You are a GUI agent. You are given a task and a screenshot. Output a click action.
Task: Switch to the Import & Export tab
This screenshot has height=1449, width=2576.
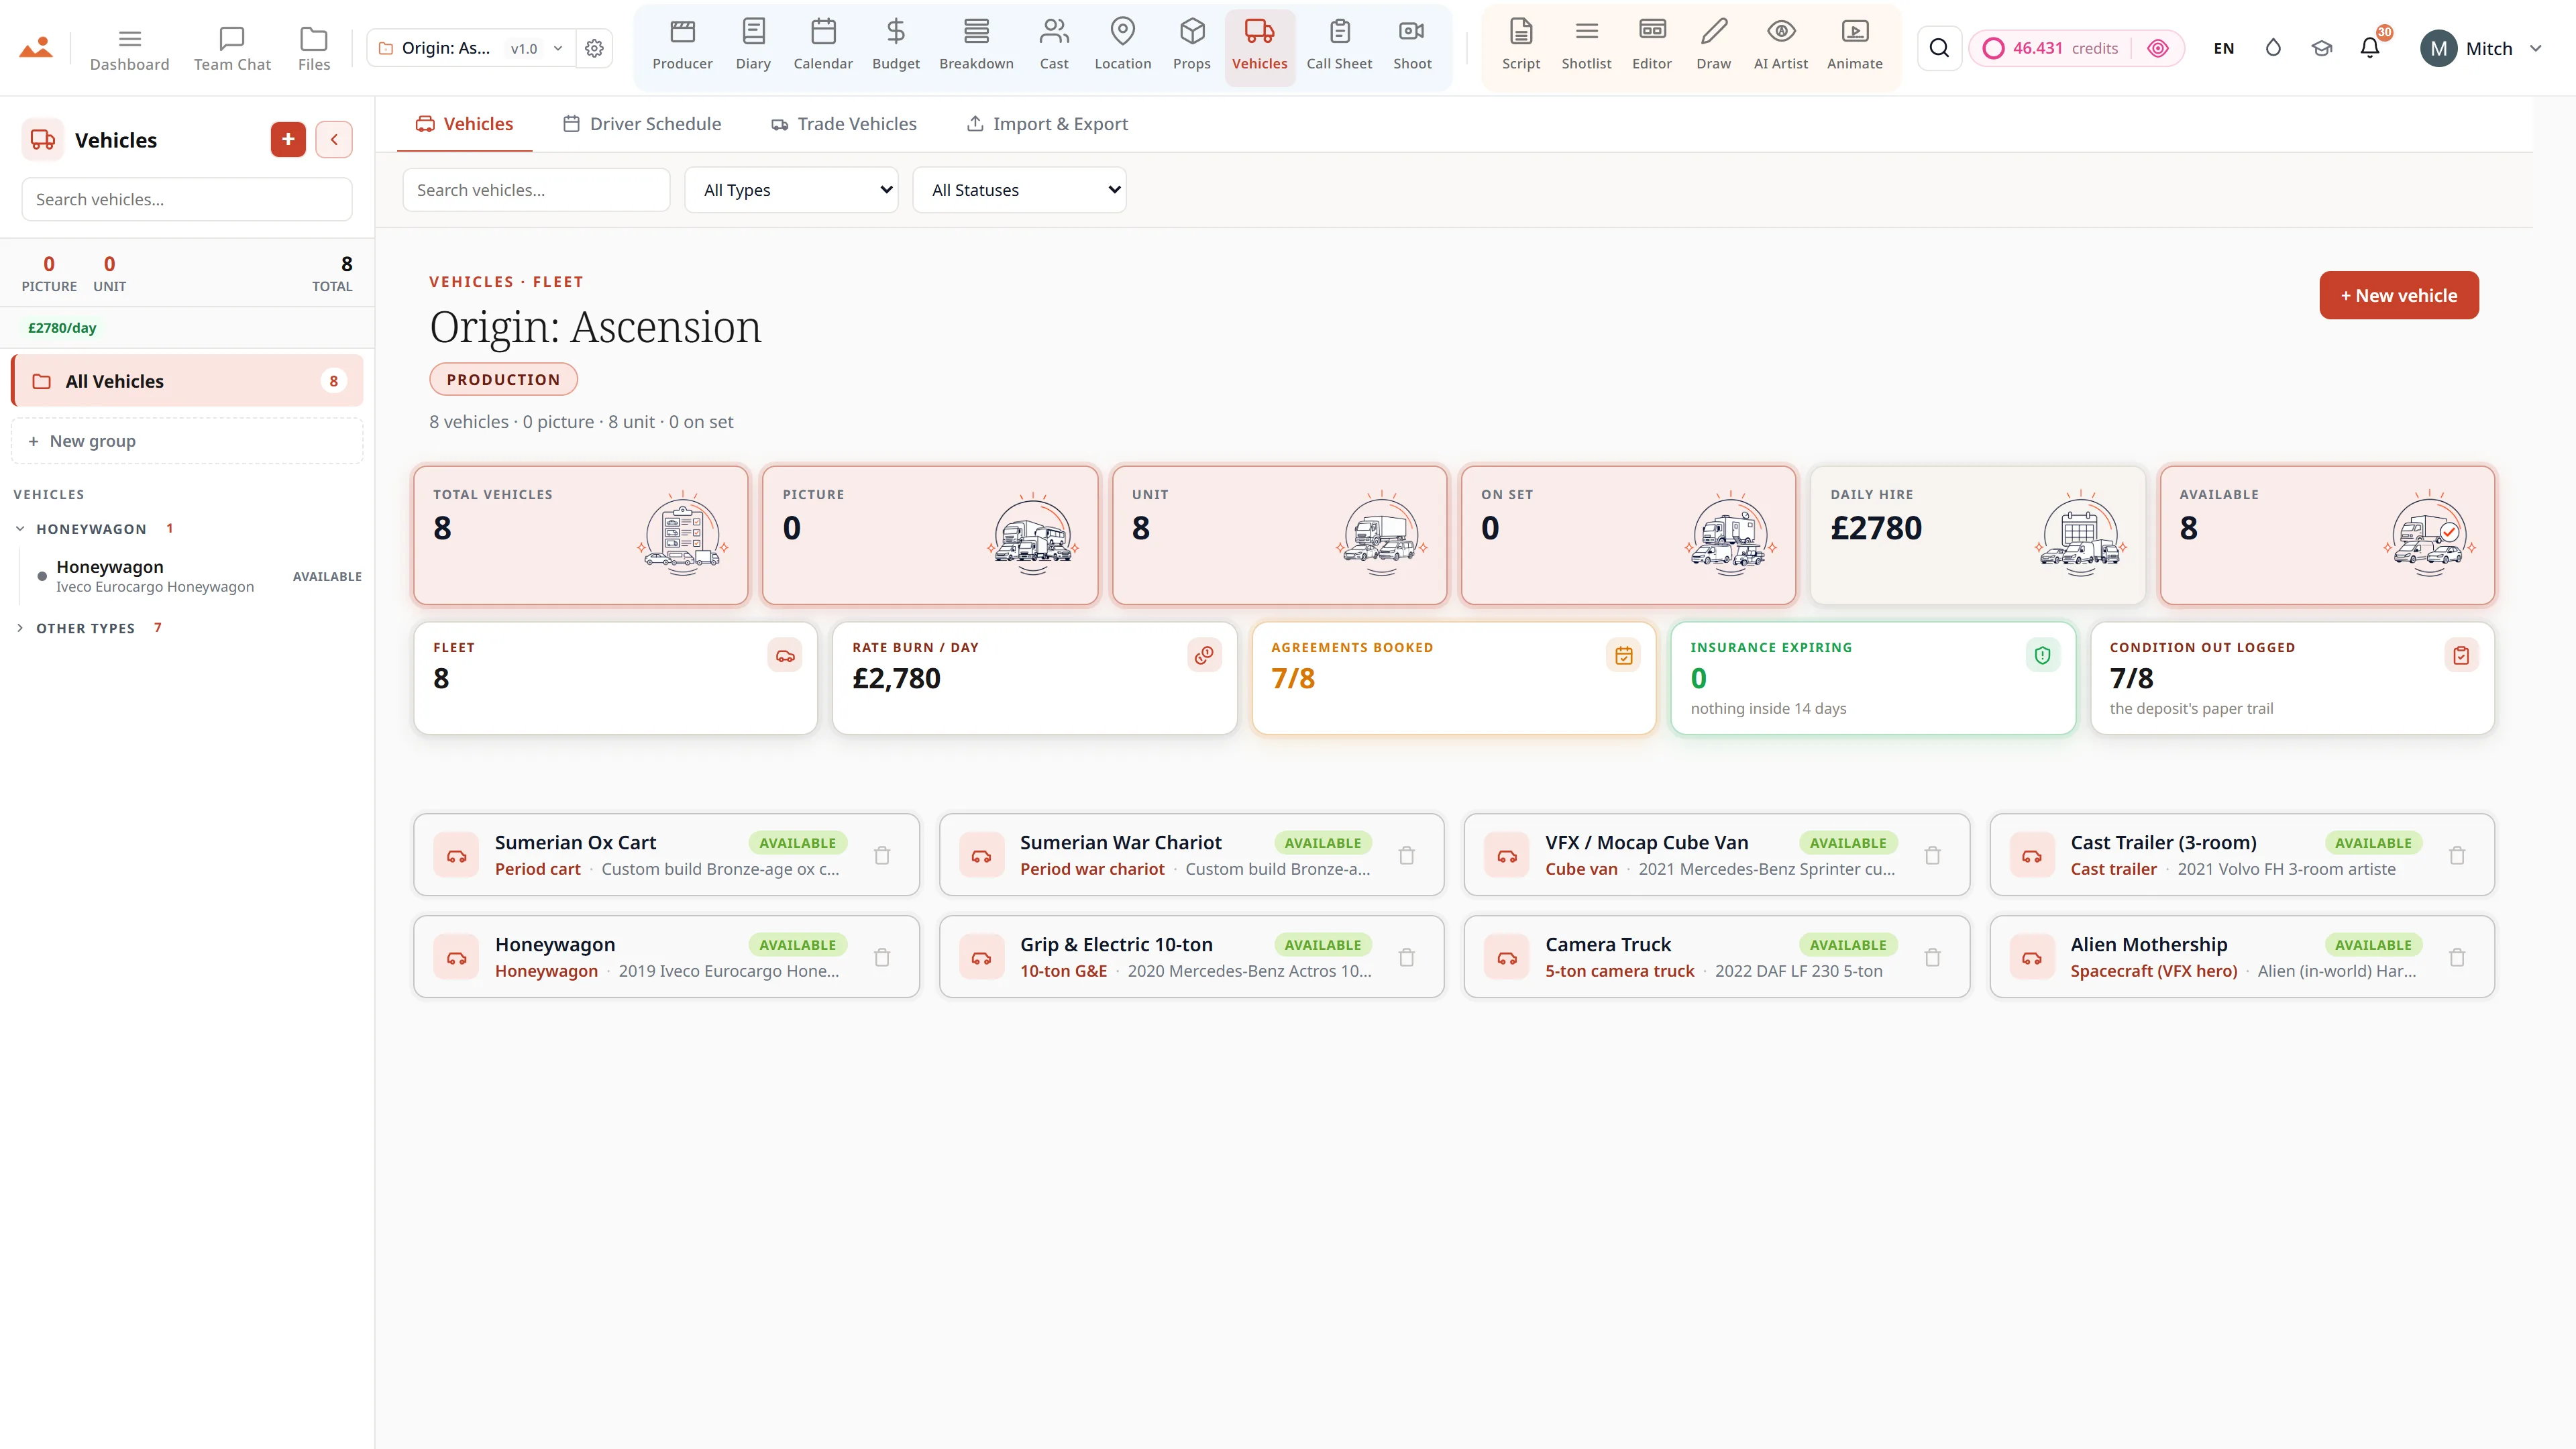(1047, 124)
